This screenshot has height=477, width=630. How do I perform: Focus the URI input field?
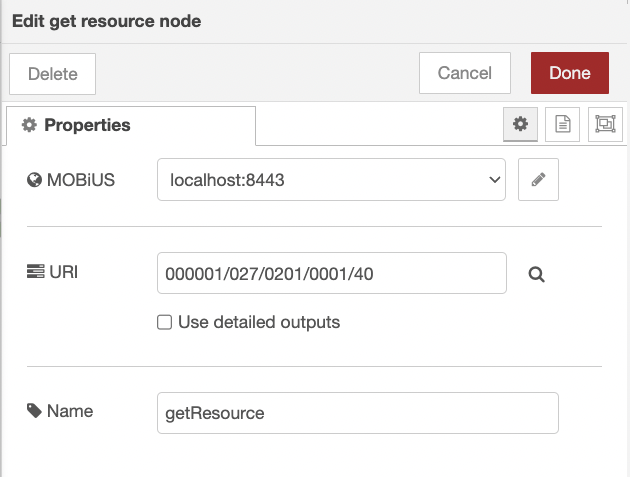(x=331, y=273)
